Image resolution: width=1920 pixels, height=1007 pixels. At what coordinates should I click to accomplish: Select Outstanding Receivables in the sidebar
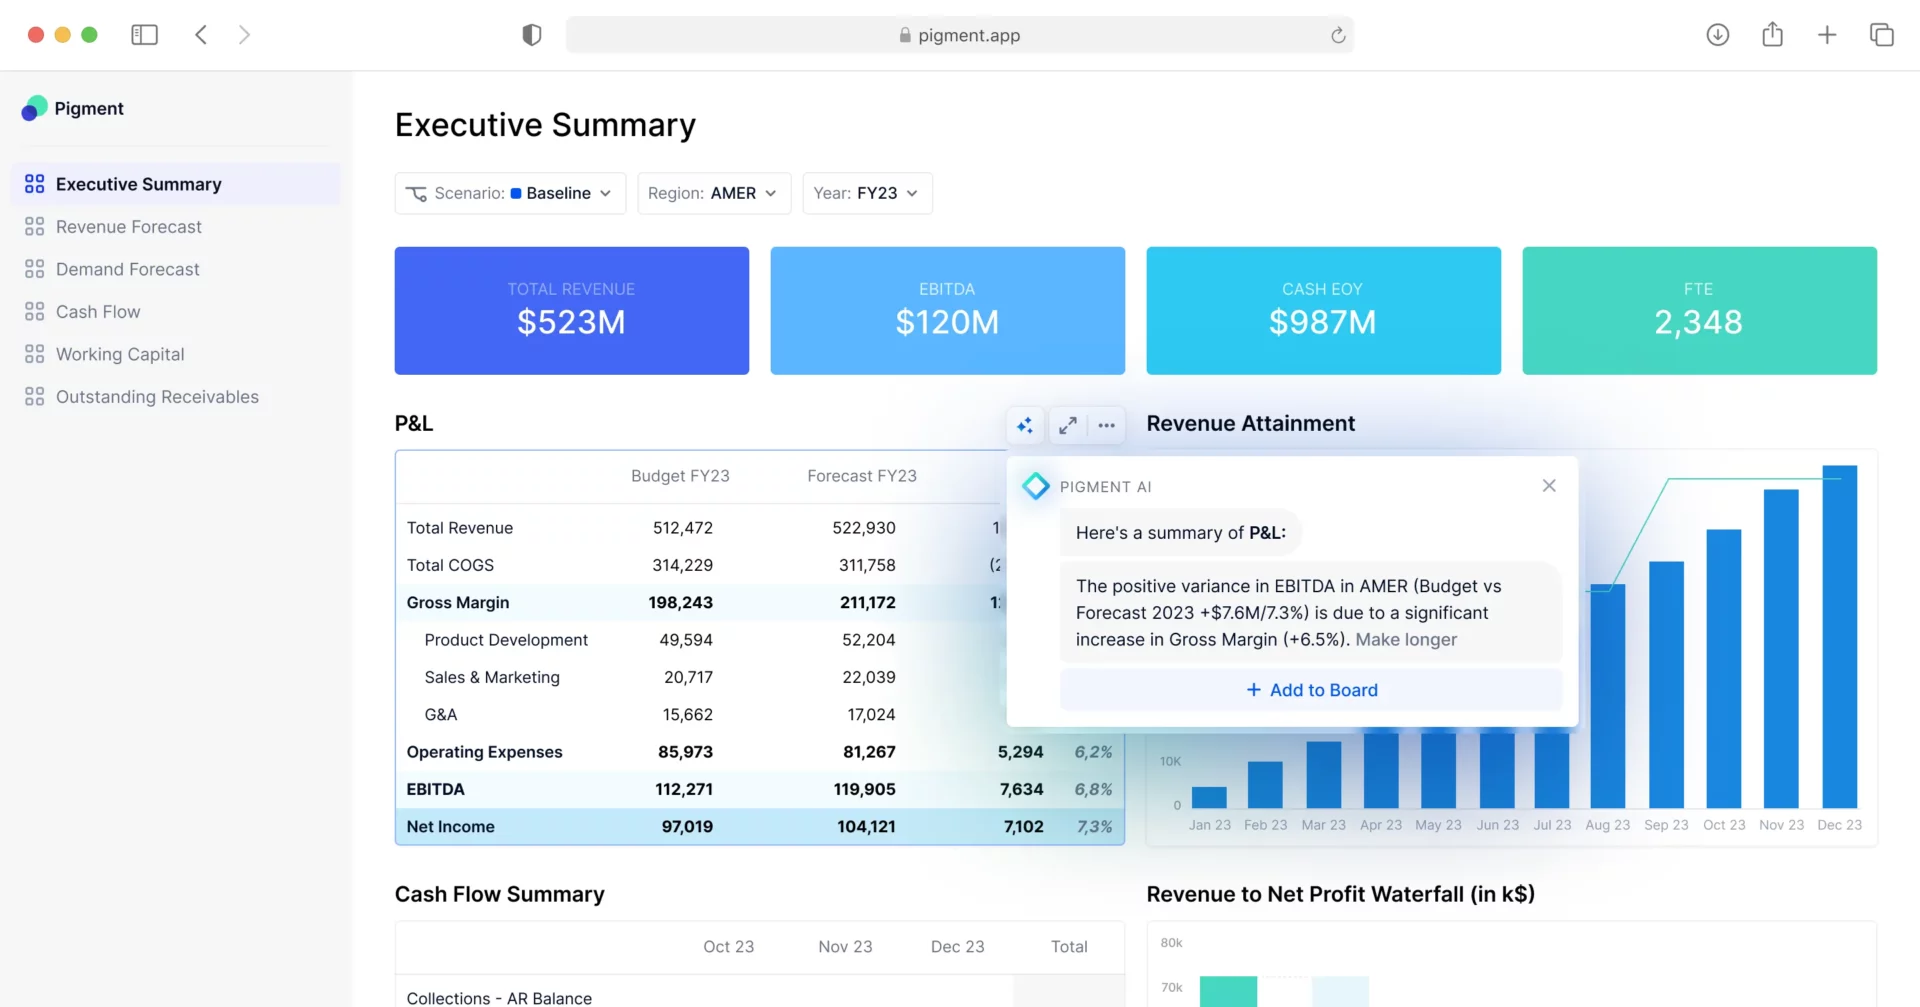[x=157, y=397]
